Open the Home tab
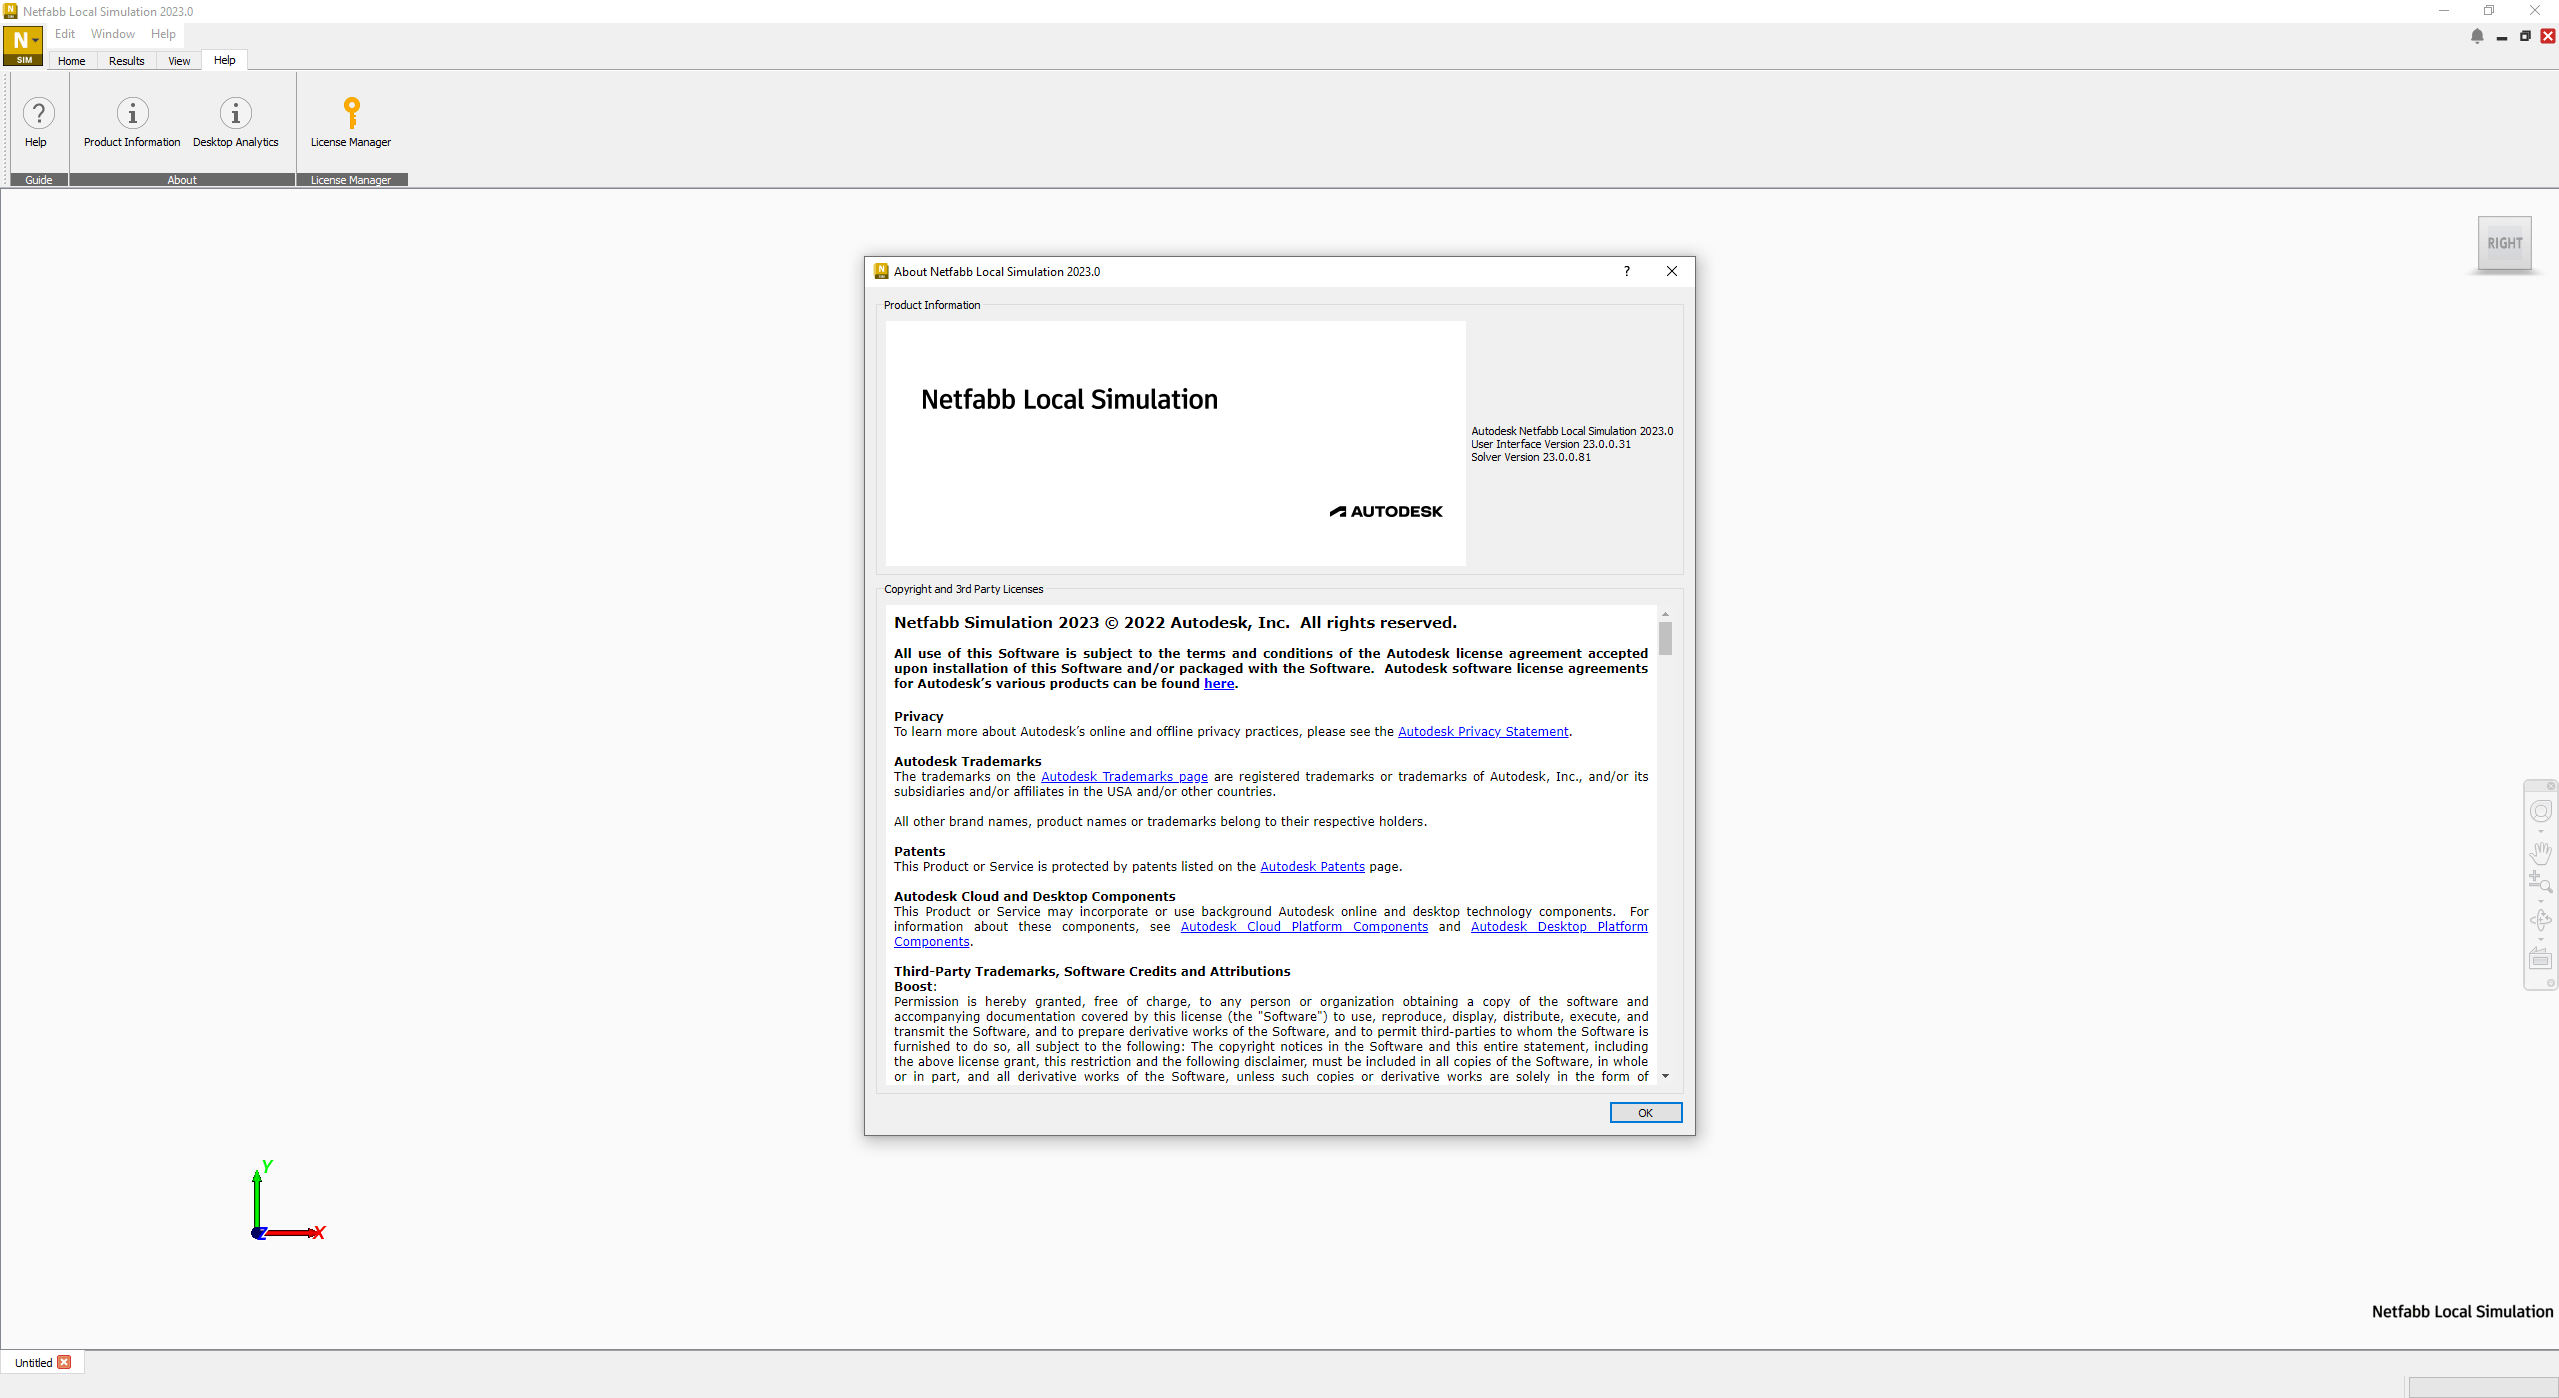 point(71,60)
